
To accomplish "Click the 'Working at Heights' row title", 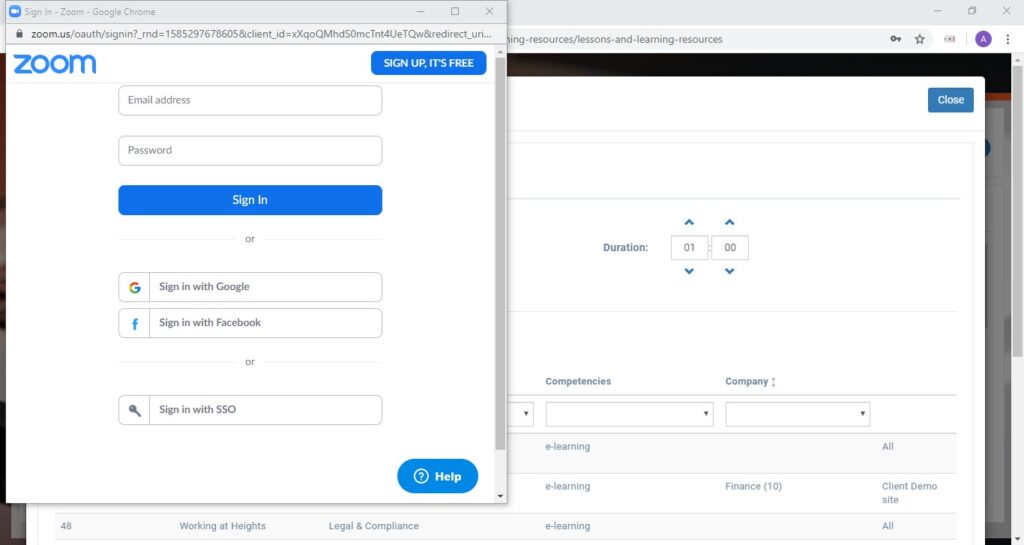I will pos(223,526).
